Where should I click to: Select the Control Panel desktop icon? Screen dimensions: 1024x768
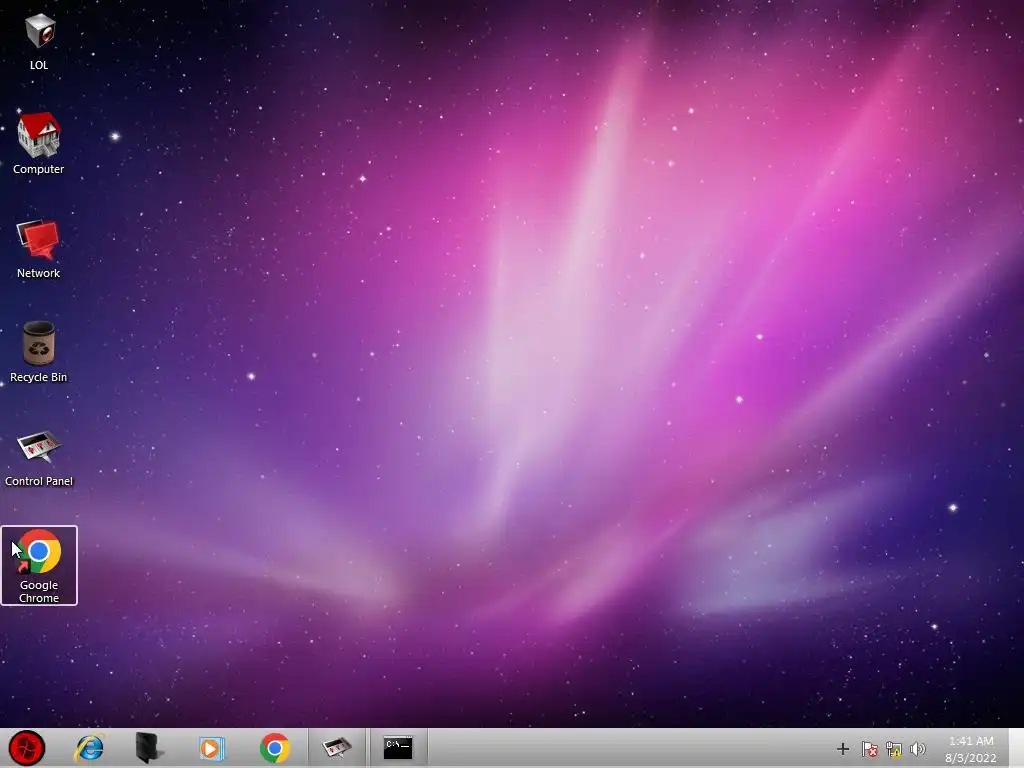coord(39,458)
